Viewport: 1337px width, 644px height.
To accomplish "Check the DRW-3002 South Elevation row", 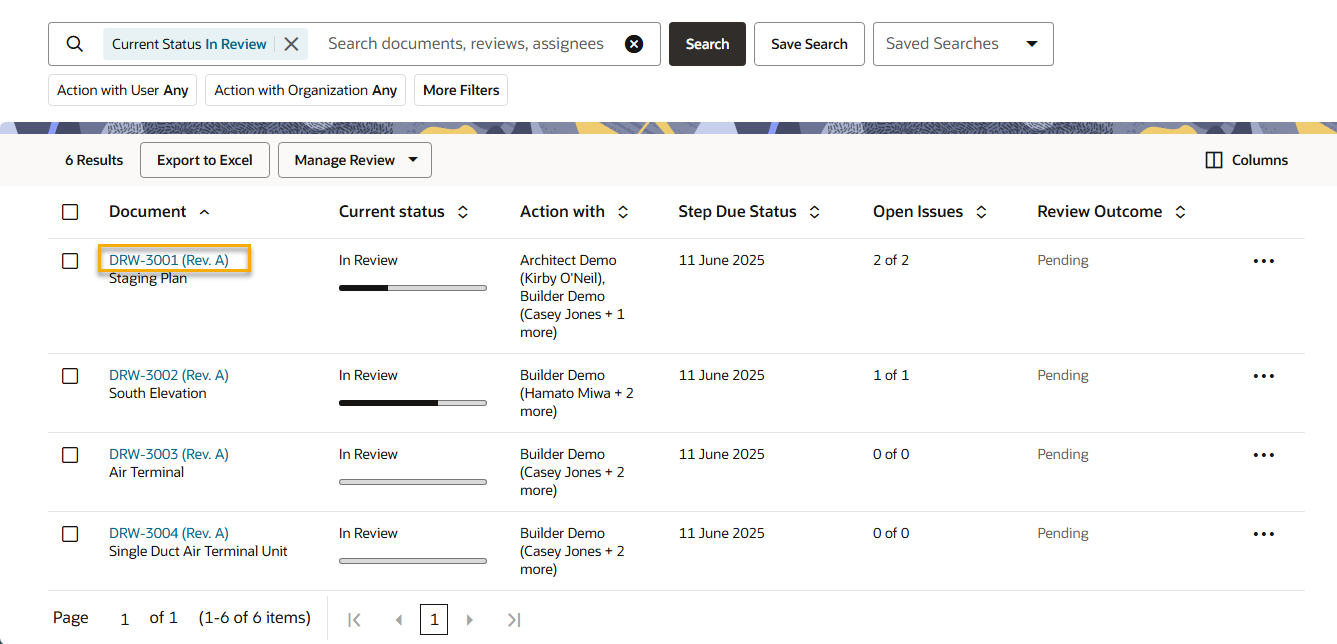I will (x=70, y=376).
